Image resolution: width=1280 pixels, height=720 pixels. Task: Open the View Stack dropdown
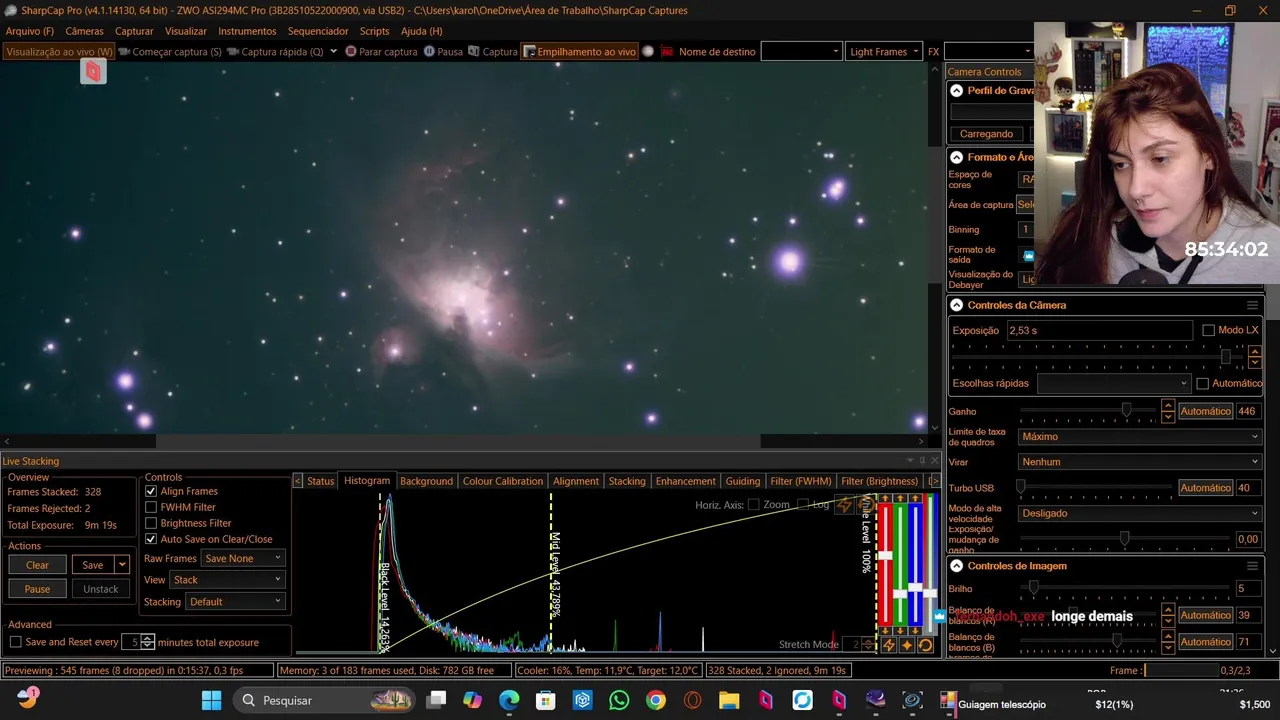[227, 580]
